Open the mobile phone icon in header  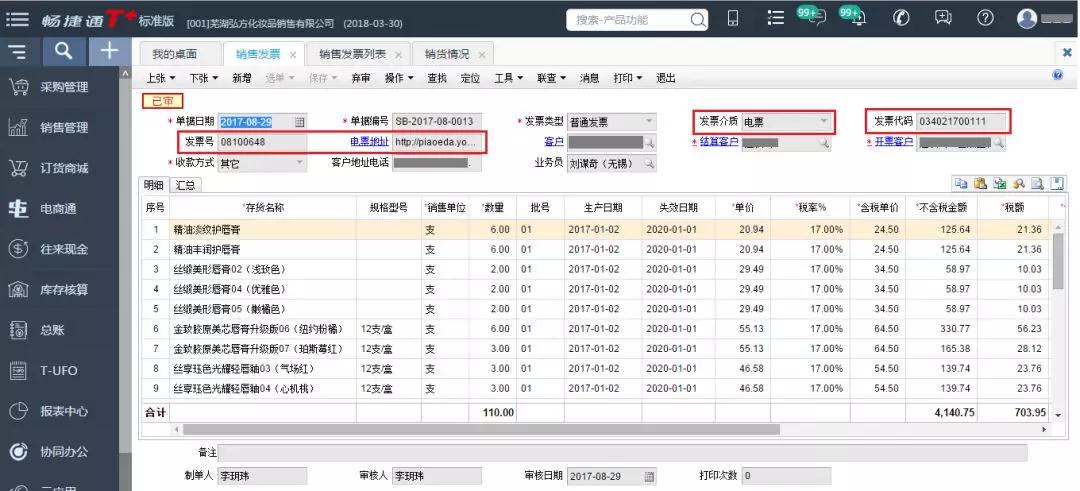click(734, 19)
